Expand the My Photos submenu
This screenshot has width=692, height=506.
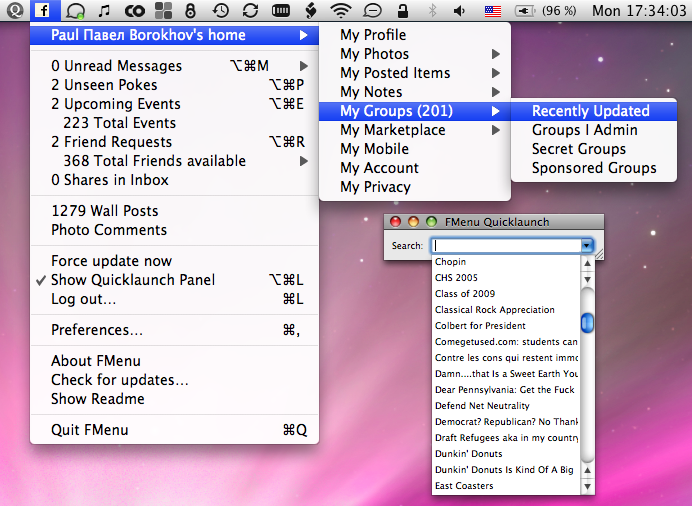click(x=415, y=54)
